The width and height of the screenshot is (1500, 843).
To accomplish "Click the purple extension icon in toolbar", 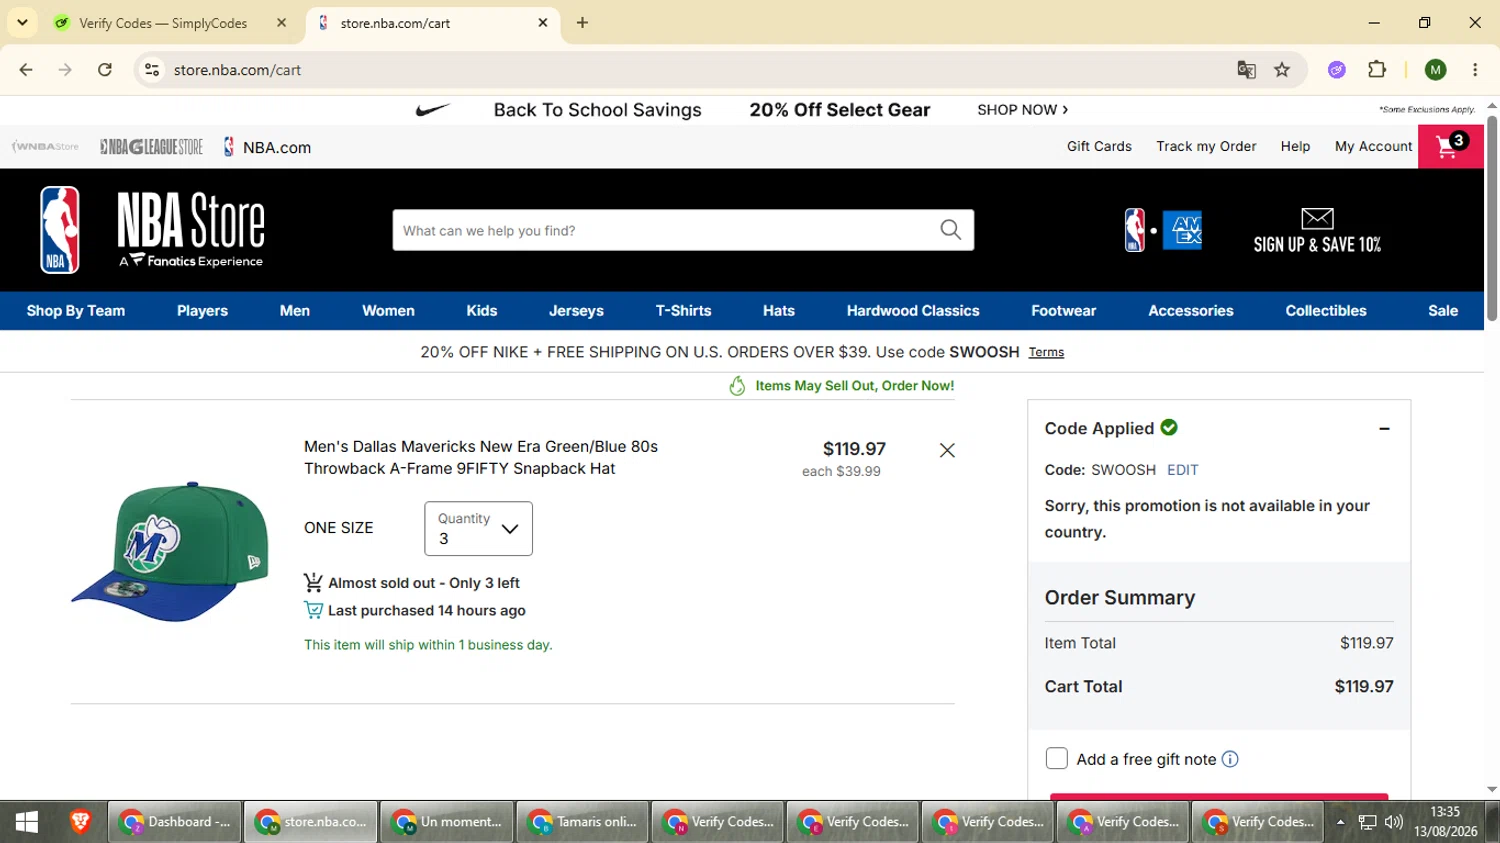I will coord(1337,70).
